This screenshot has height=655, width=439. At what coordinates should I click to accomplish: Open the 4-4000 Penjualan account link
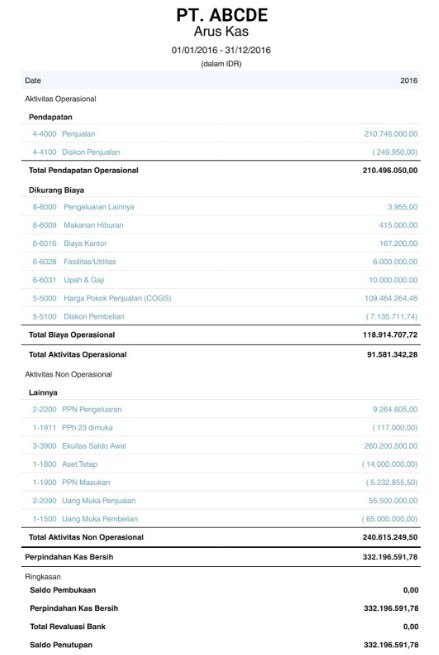[x=63, y=134]
